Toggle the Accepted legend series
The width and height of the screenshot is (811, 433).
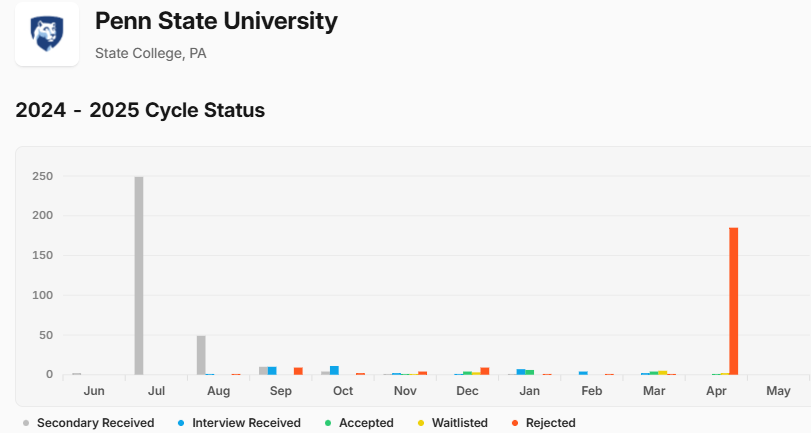tap(366, 423)
